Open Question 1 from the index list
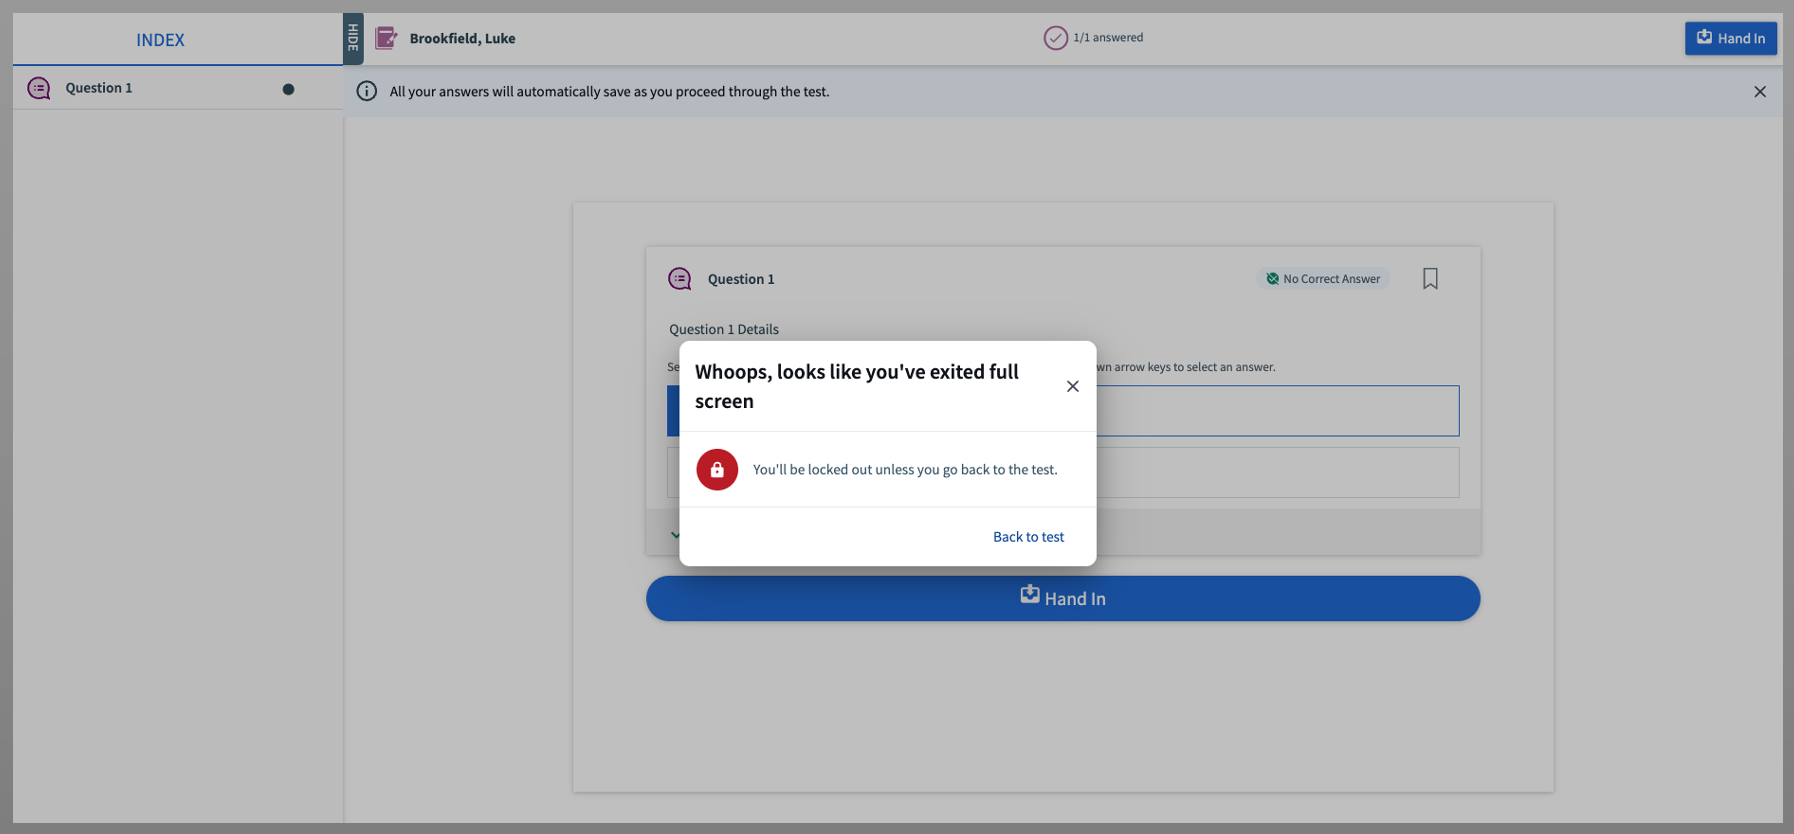The image size is (1794, 834). tap(99, 88)
